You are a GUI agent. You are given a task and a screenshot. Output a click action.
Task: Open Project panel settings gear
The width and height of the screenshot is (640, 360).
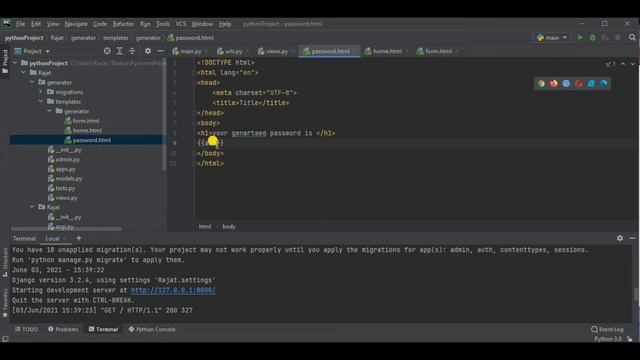148,51
